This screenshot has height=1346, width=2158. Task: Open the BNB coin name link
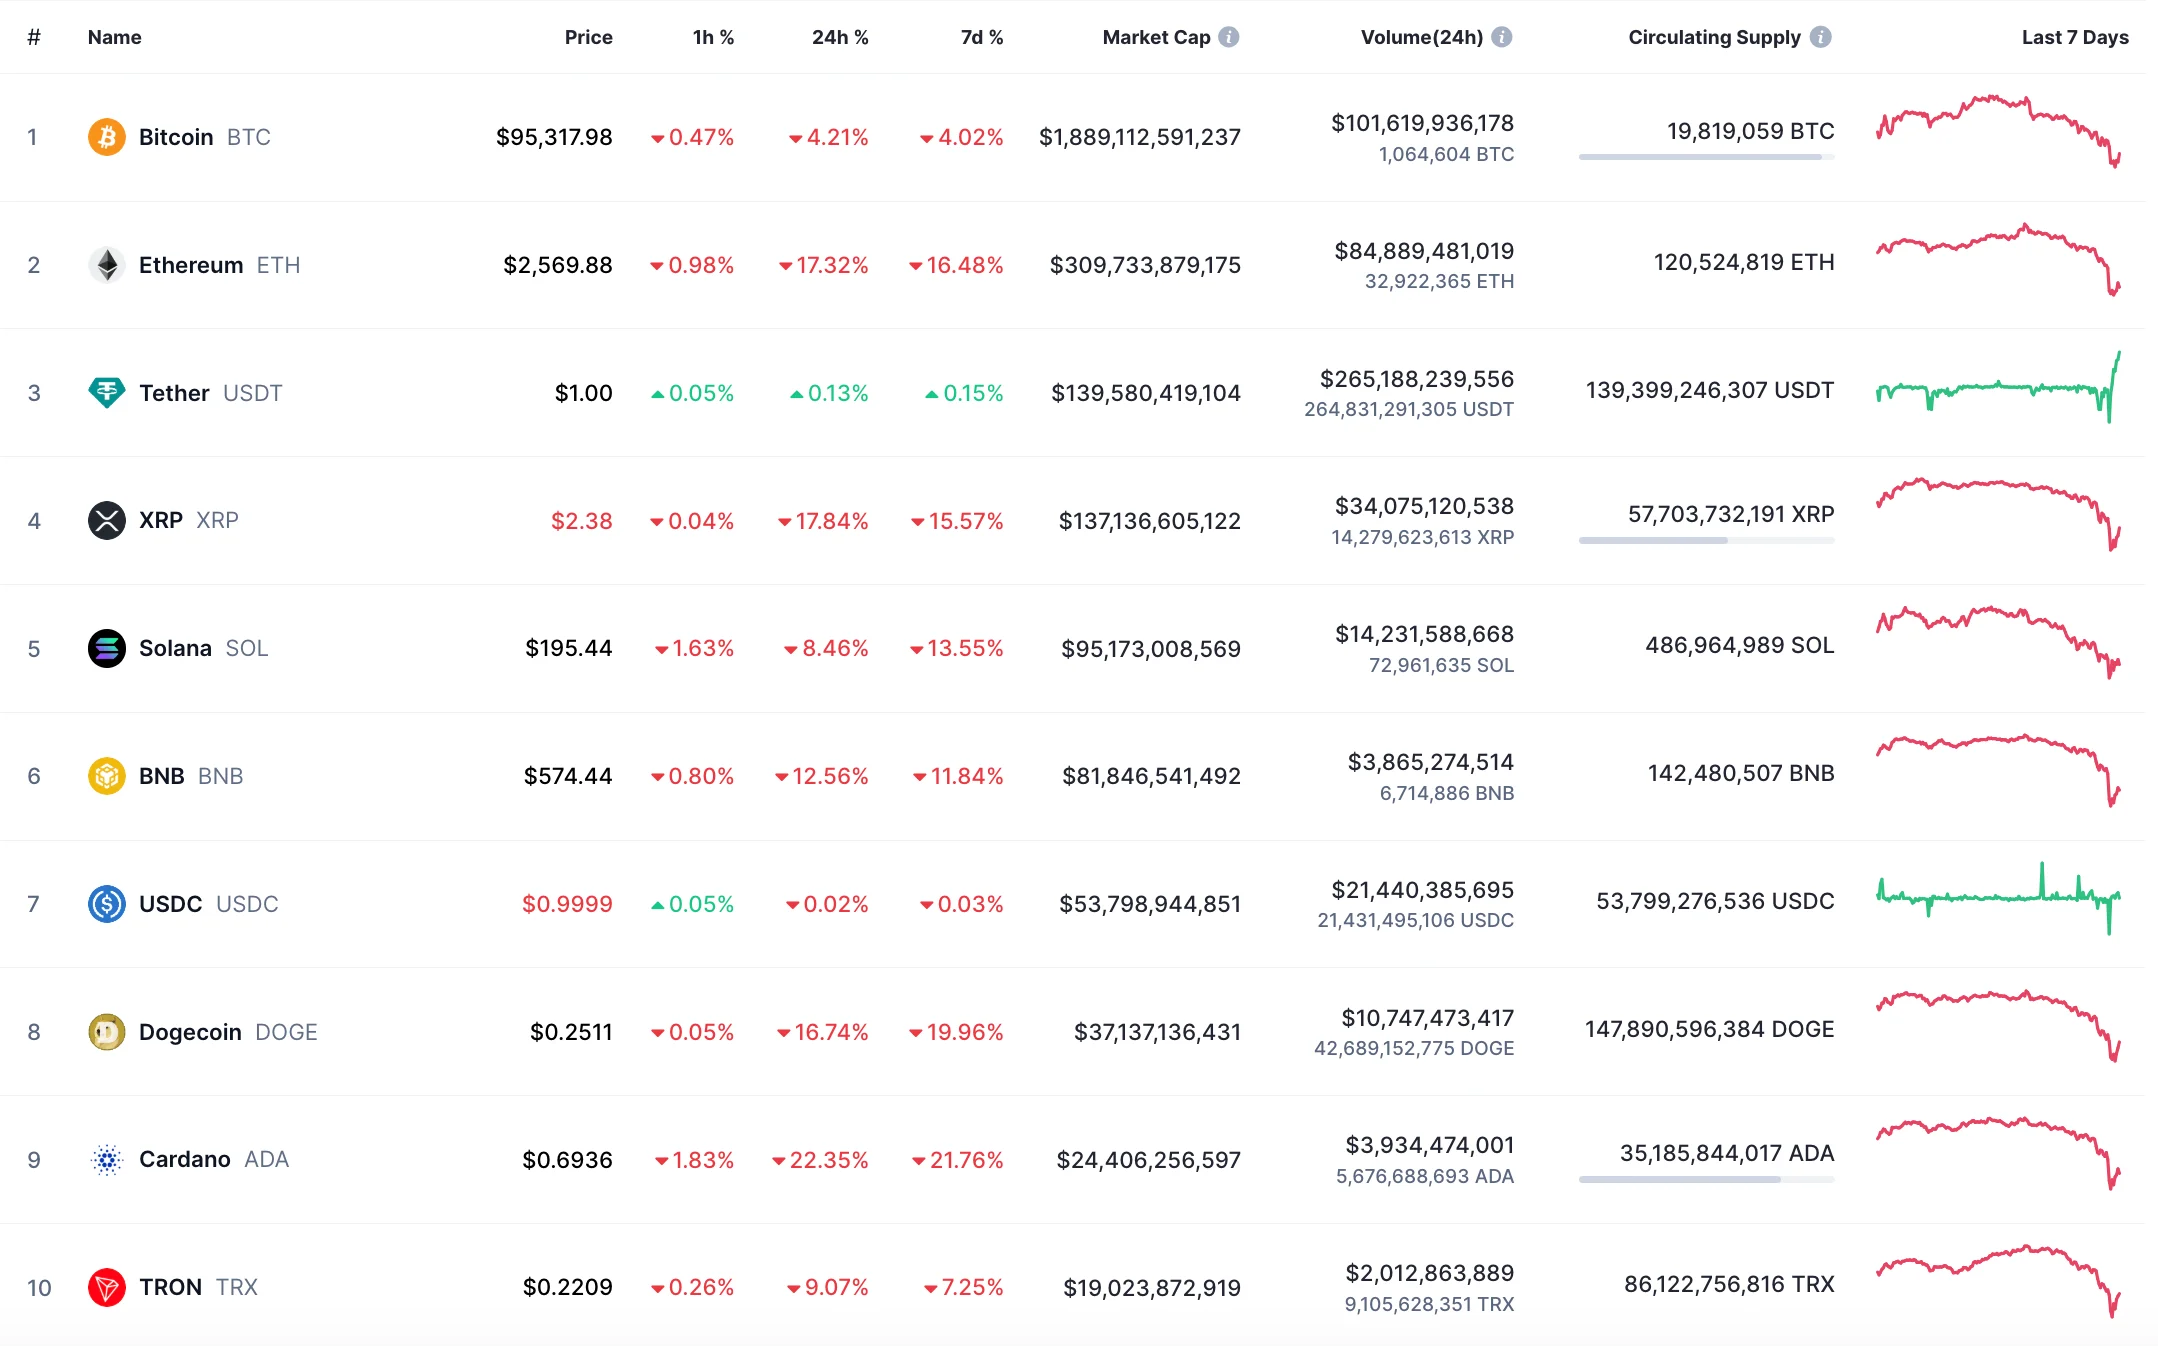tap(162, 776)
